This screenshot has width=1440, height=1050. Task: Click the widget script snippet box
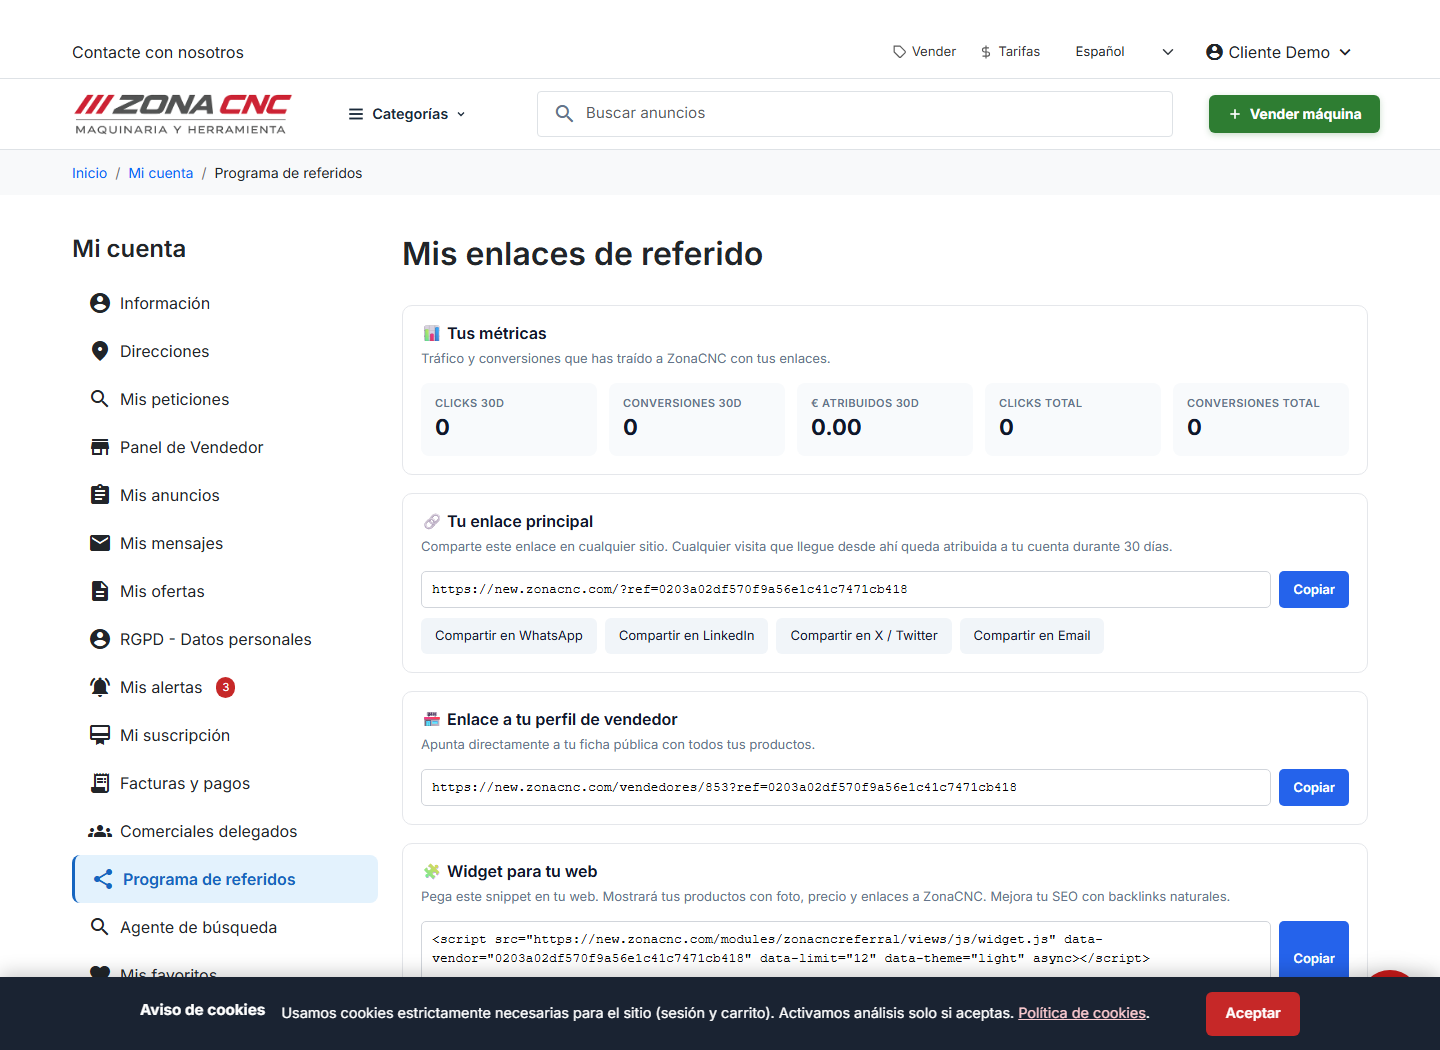tap(846, 949)
